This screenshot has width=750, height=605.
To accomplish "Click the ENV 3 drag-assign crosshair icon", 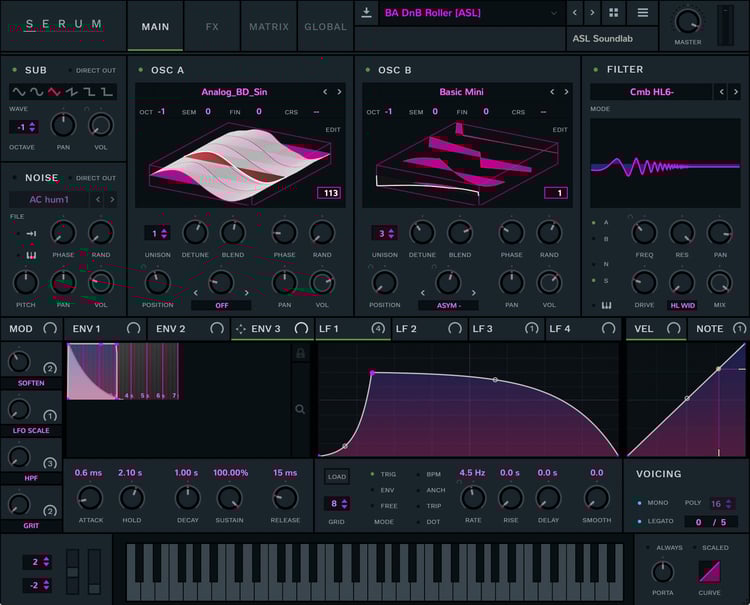I will tap(241, 329).
